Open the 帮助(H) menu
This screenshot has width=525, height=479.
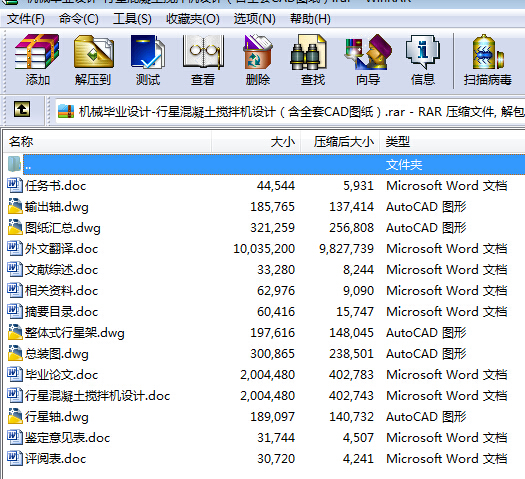pos(310,19)
